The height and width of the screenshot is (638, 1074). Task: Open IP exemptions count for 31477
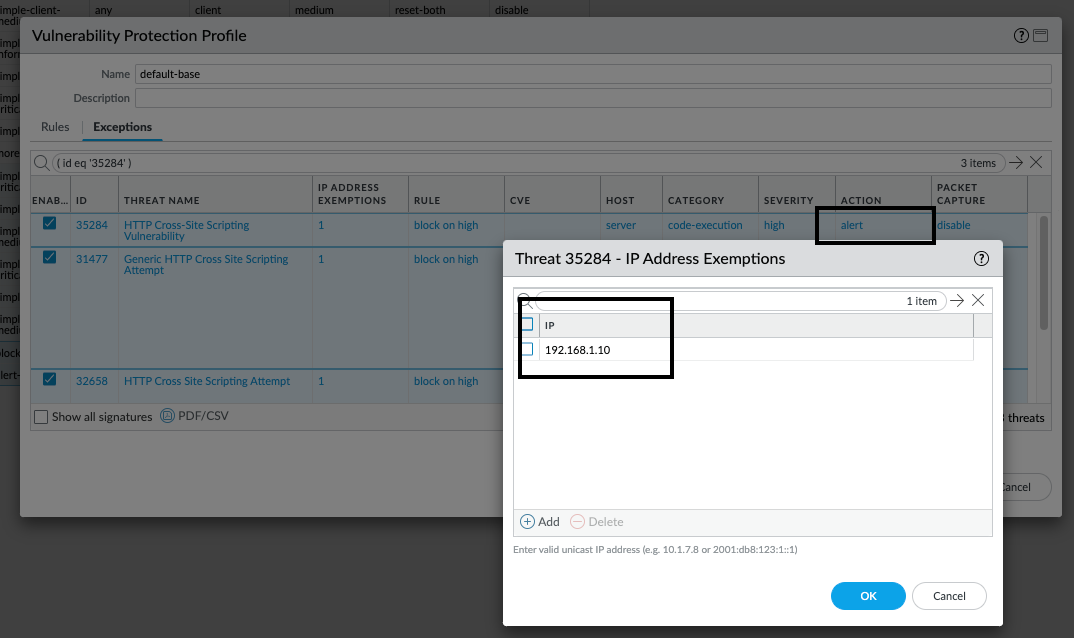click(x=321, y=259)
